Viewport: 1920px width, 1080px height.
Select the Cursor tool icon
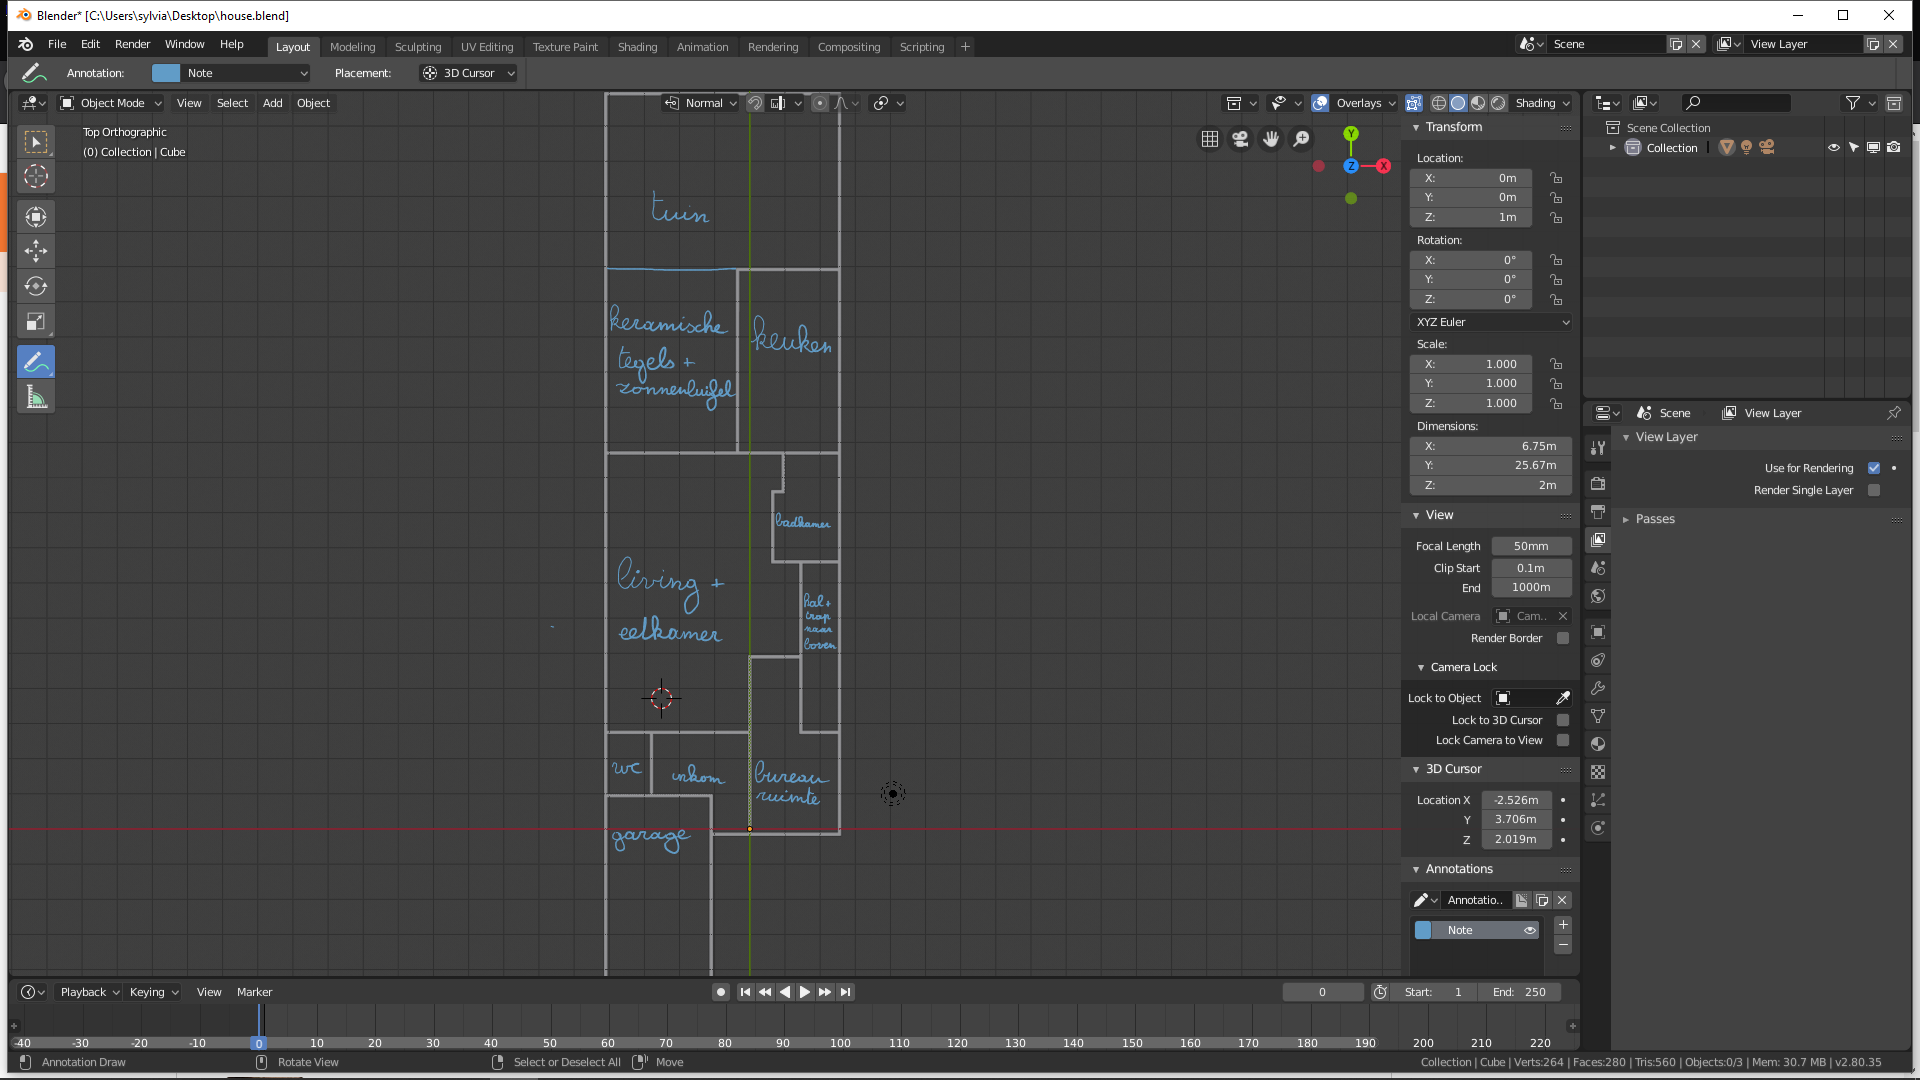pos(36,177)
